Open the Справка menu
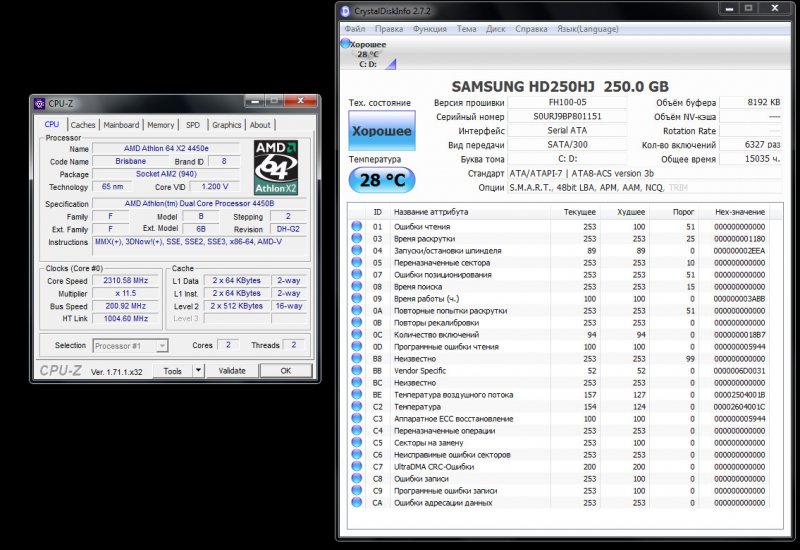 point(531,29)
